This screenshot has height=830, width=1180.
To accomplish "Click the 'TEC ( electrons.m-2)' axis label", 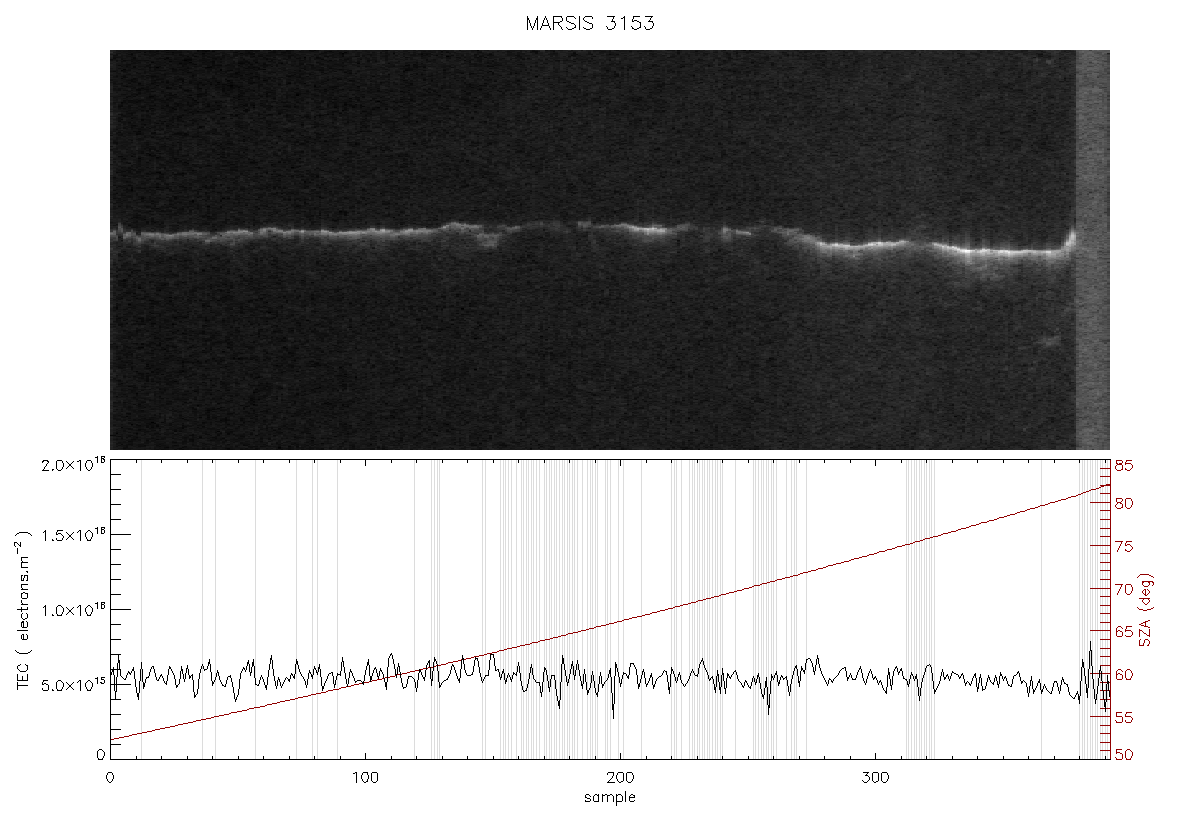I will coord(24,610).
